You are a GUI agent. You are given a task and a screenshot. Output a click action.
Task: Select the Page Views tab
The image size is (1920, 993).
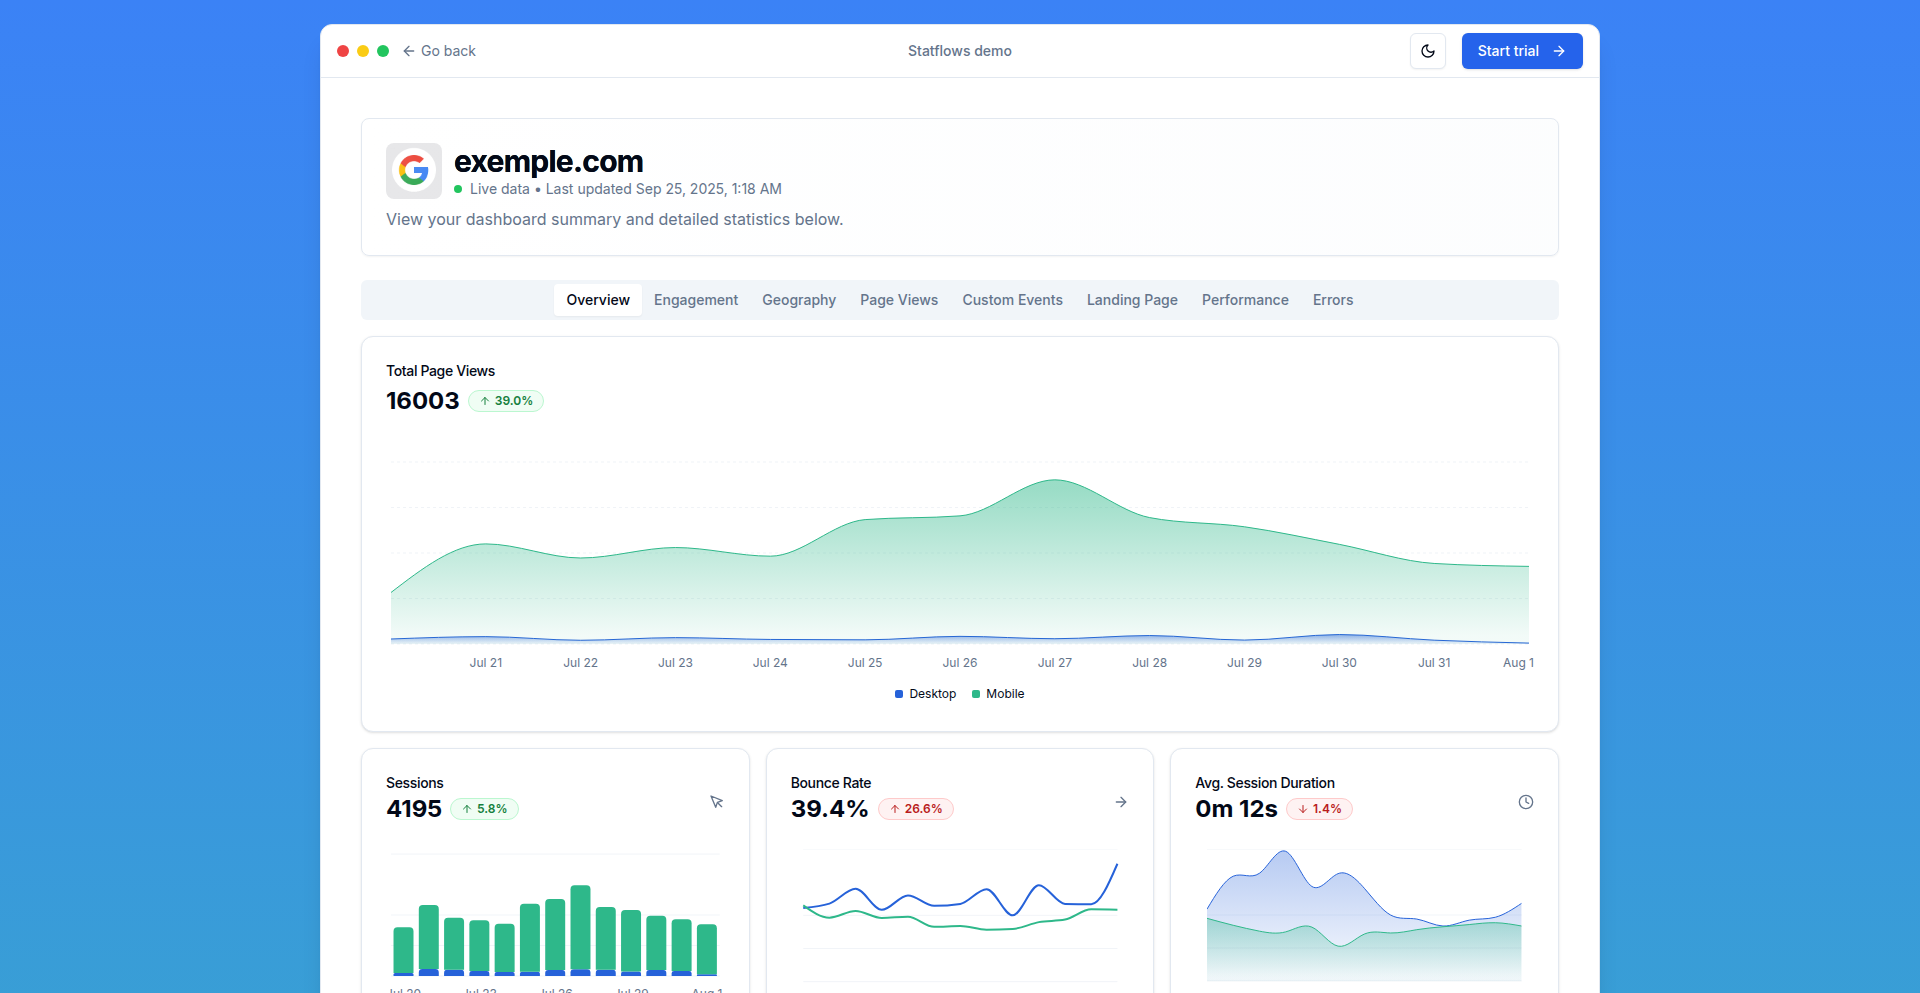(898, 300)
